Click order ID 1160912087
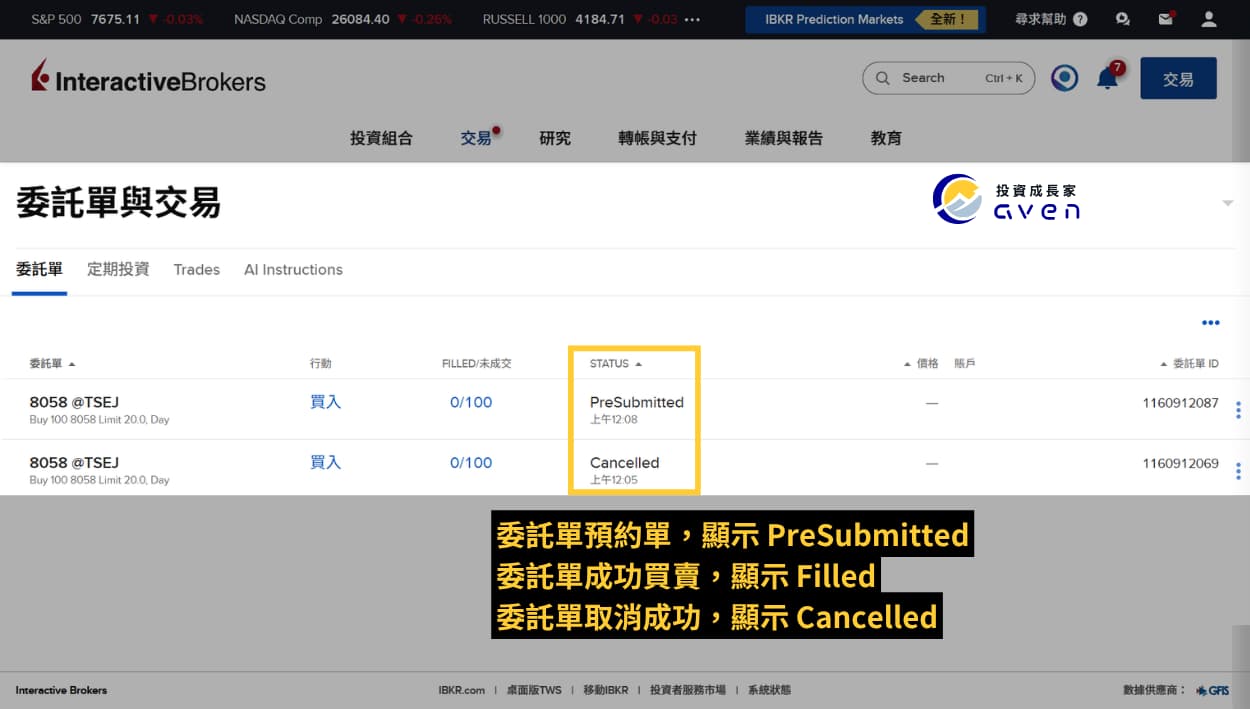Viewport: 1250px width, 709px height. click(1180, 403)
